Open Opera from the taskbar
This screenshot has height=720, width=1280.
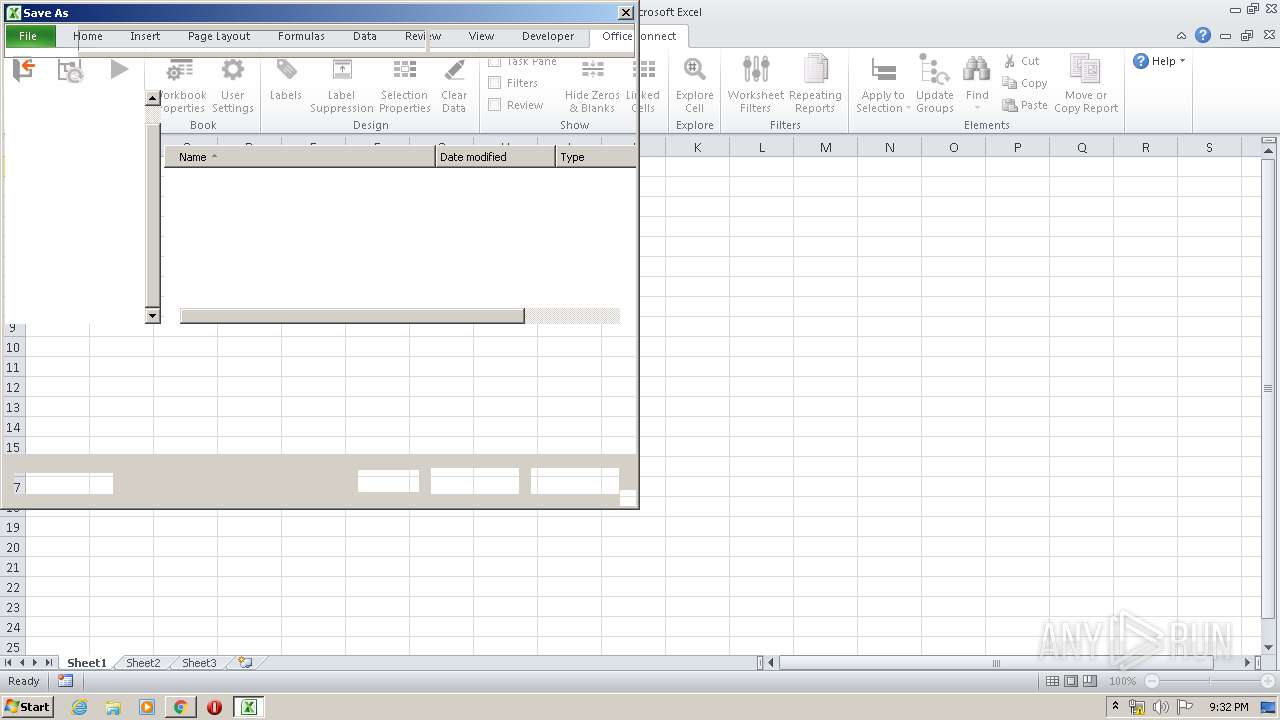214,707
